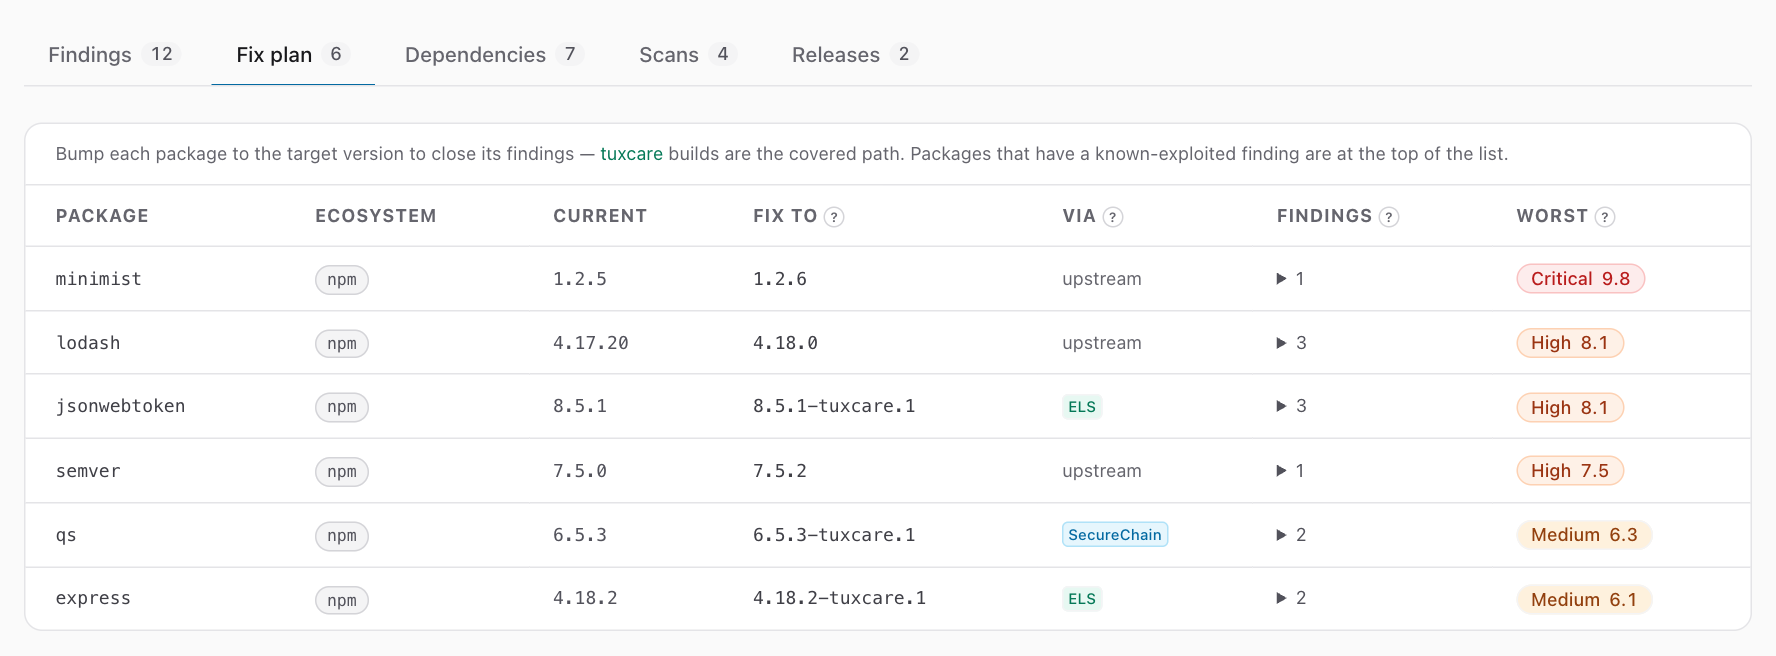Click the SecureChain badge in qs row

1115,535
